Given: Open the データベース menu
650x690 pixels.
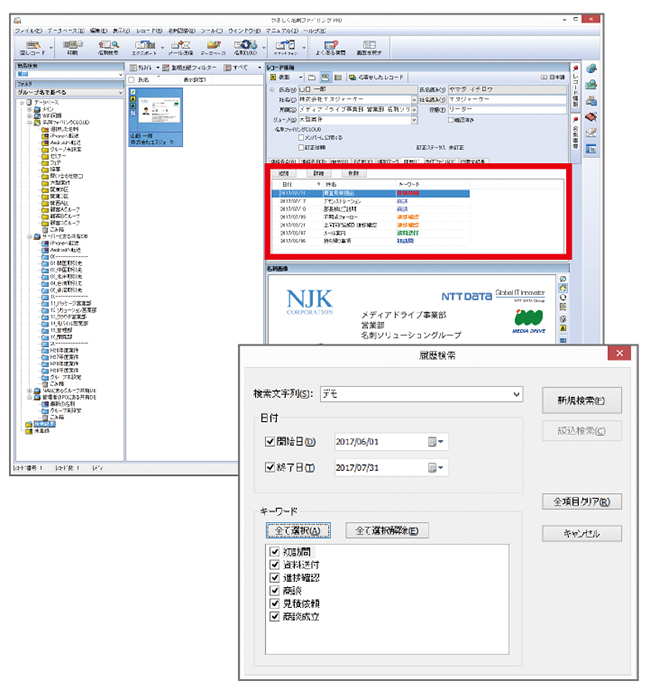Looking at the screenshot, I should pos(66,31).
